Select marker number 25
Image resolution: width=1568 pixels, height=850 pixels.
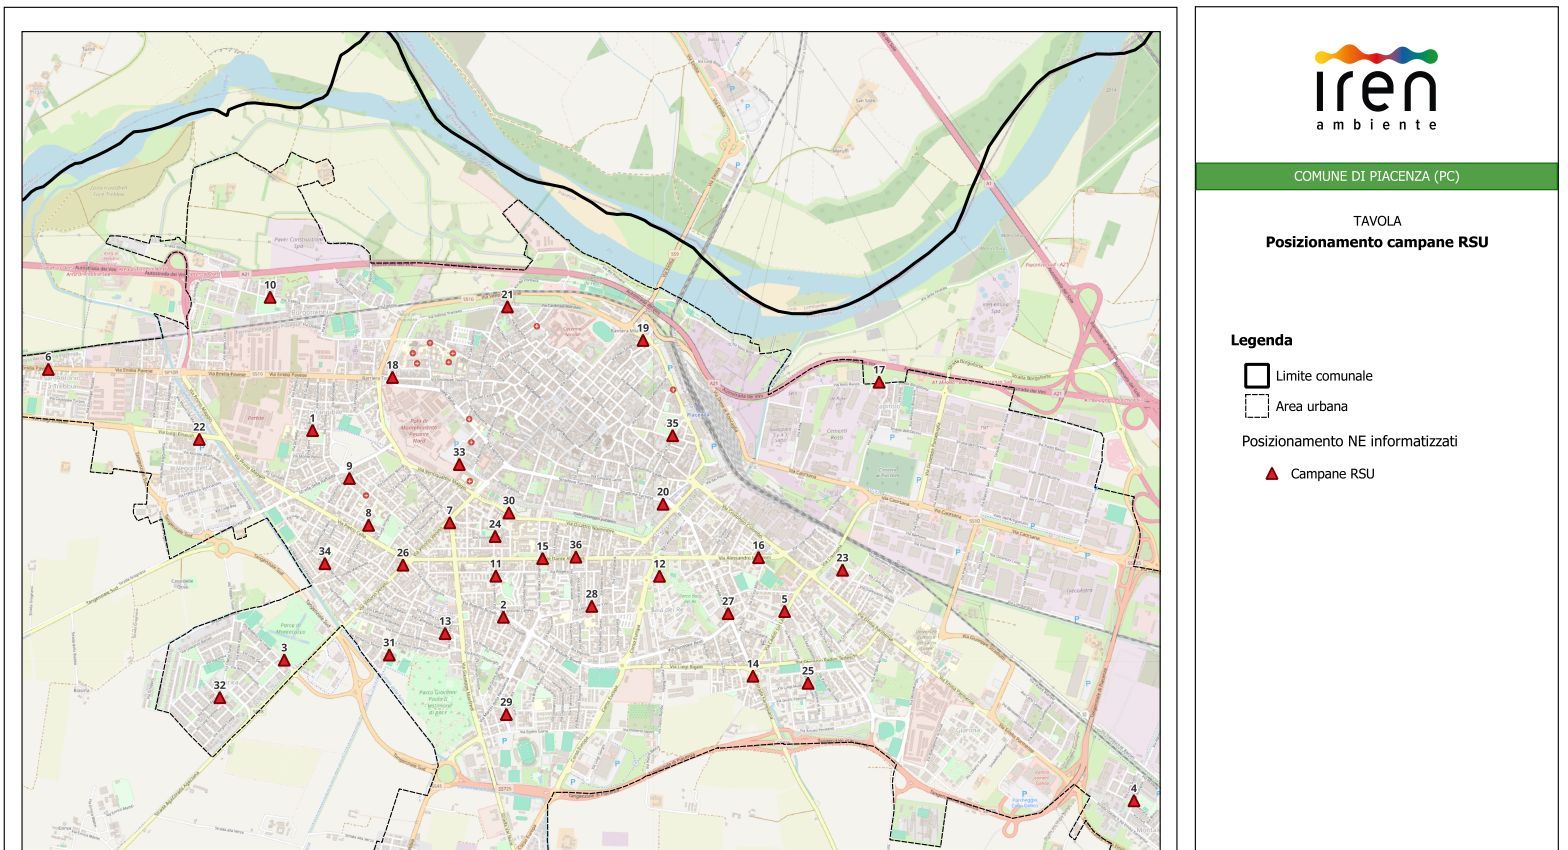pyautogui.click(x=808, y=684)
